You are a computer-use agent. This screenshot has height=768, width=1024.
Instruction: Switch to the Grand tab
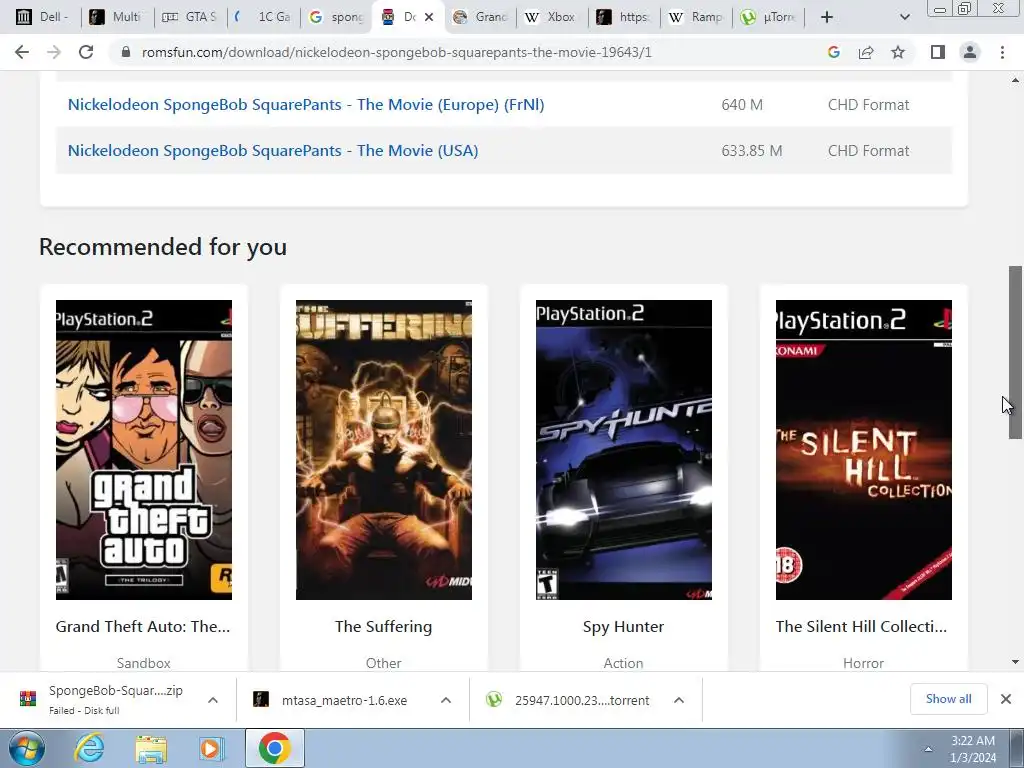tap(481, 17)
